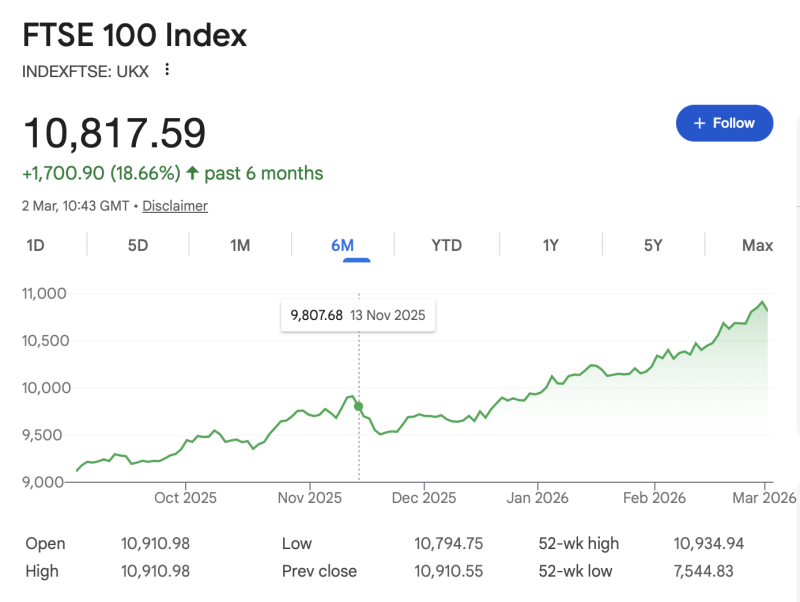Switch to the 1D time range

pos(35,245)
